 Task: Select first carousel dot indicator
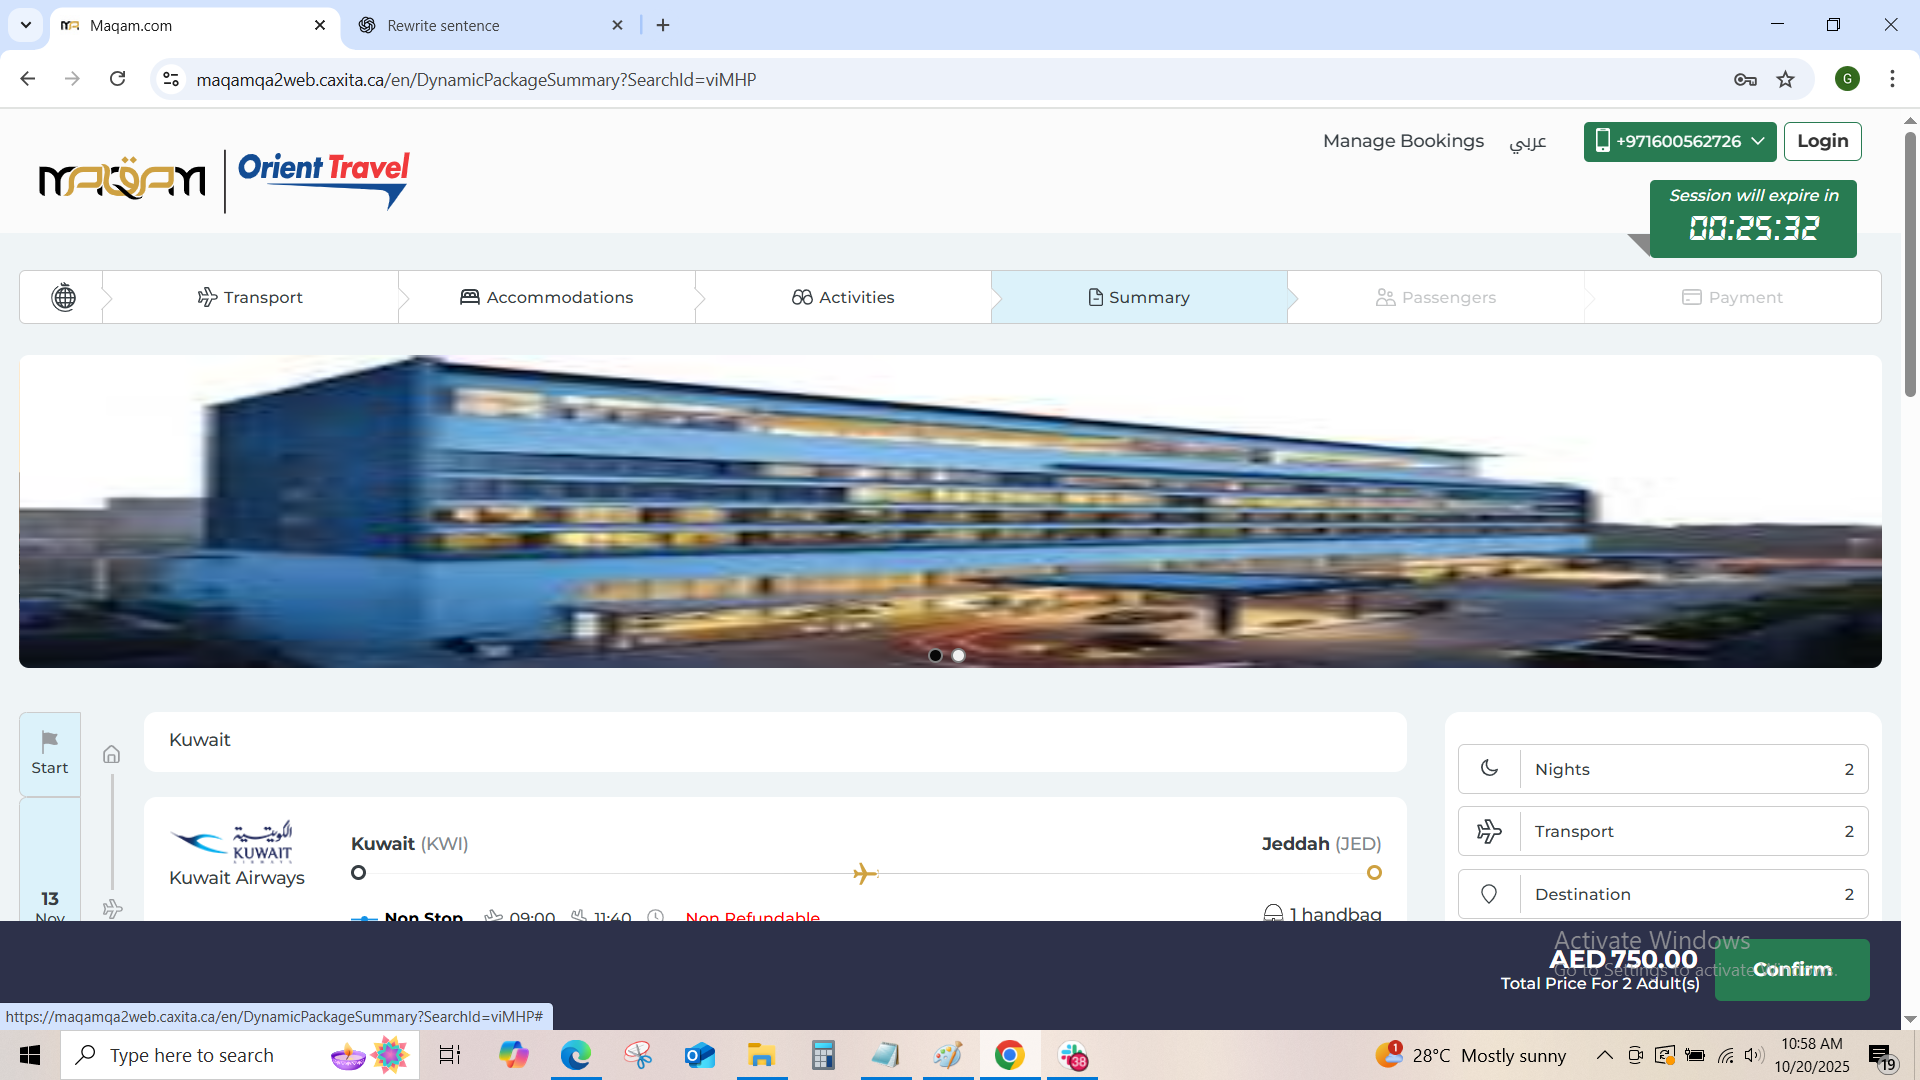coord(935,655)
